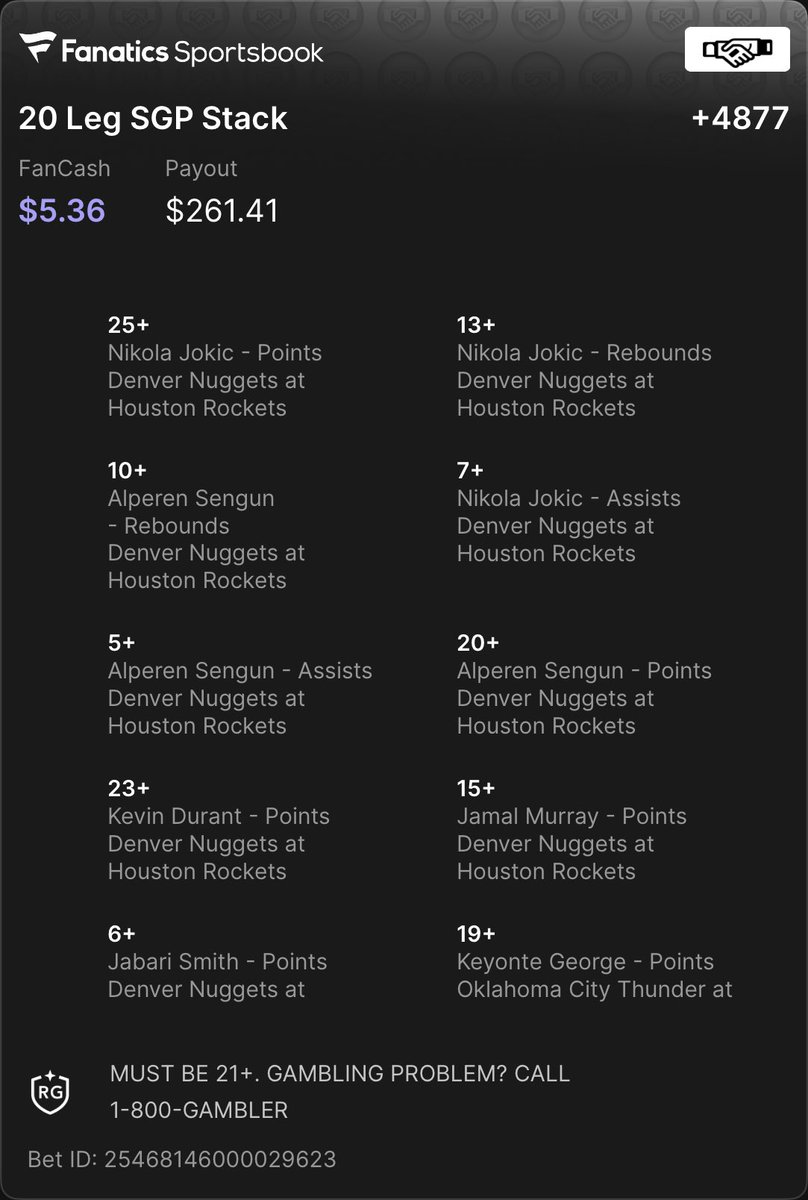Click the FanCash $5.36 amount
The height and width of the screenshot is (1200, 808).
tap(62, 210)
